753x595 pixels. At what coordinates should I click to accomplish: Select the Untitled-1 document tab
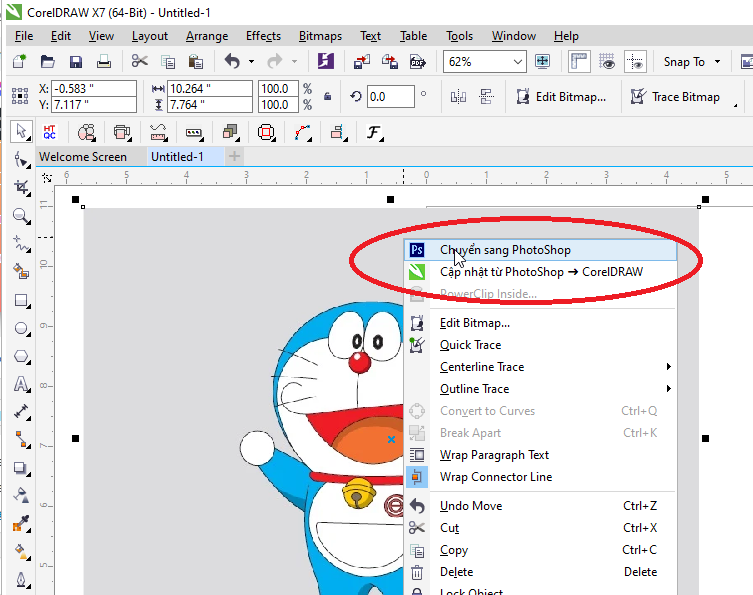pos(177,157)
